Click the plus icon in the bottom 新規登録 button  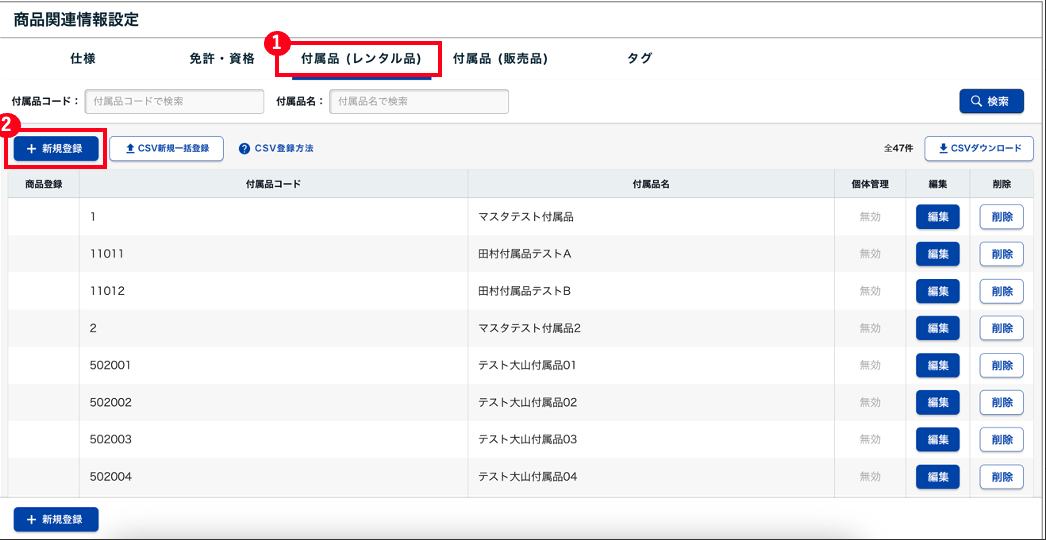(31, 520)
